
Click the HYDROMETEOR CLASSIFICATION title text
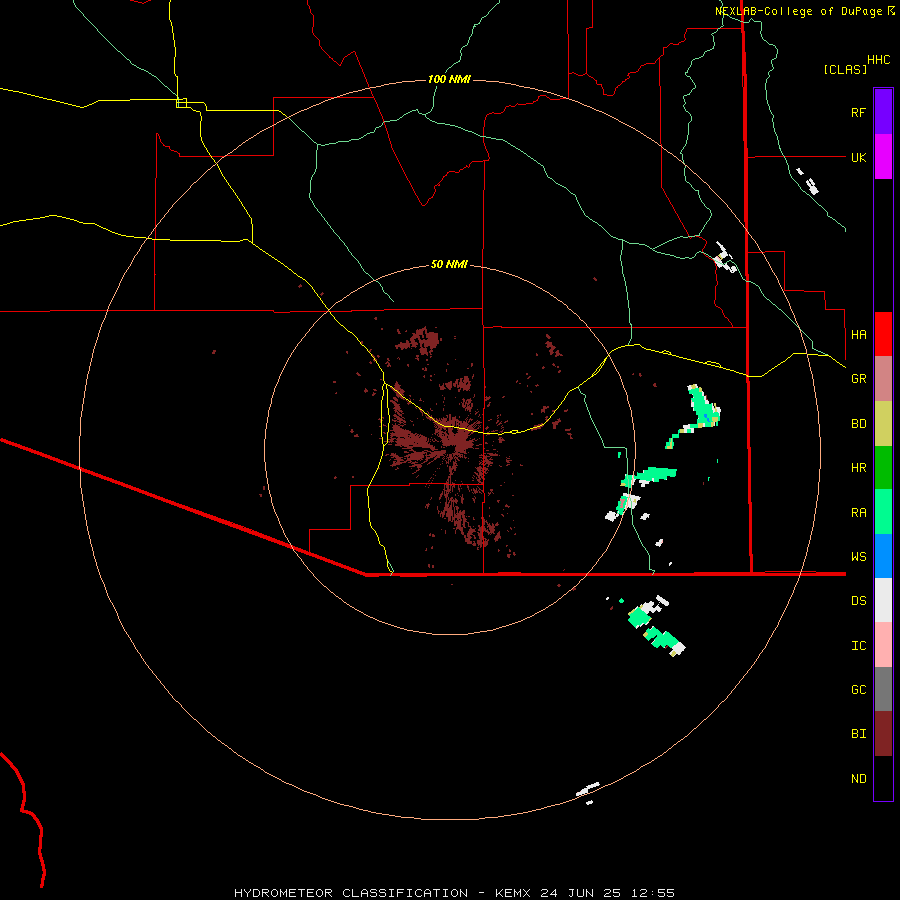coord(351,893)
